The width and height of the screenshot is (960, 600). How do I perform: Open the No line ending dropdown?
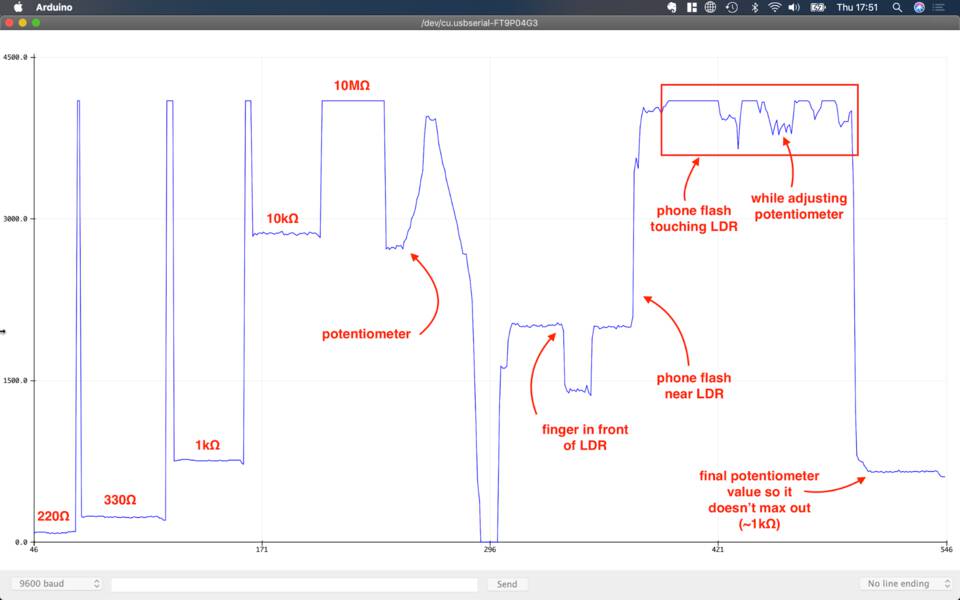click(x=906, y=583)
